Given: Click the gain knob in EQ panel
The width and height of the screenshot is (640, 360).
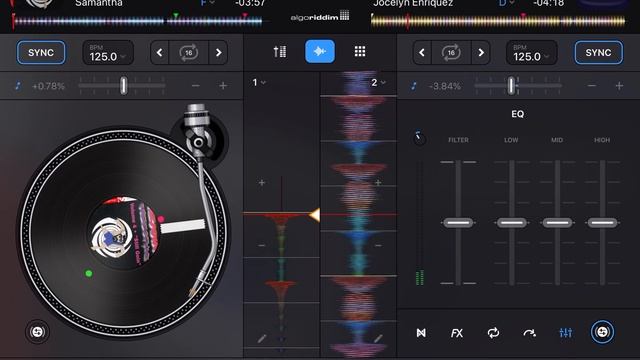Looking at the screenshot, I should coord(419,139).
